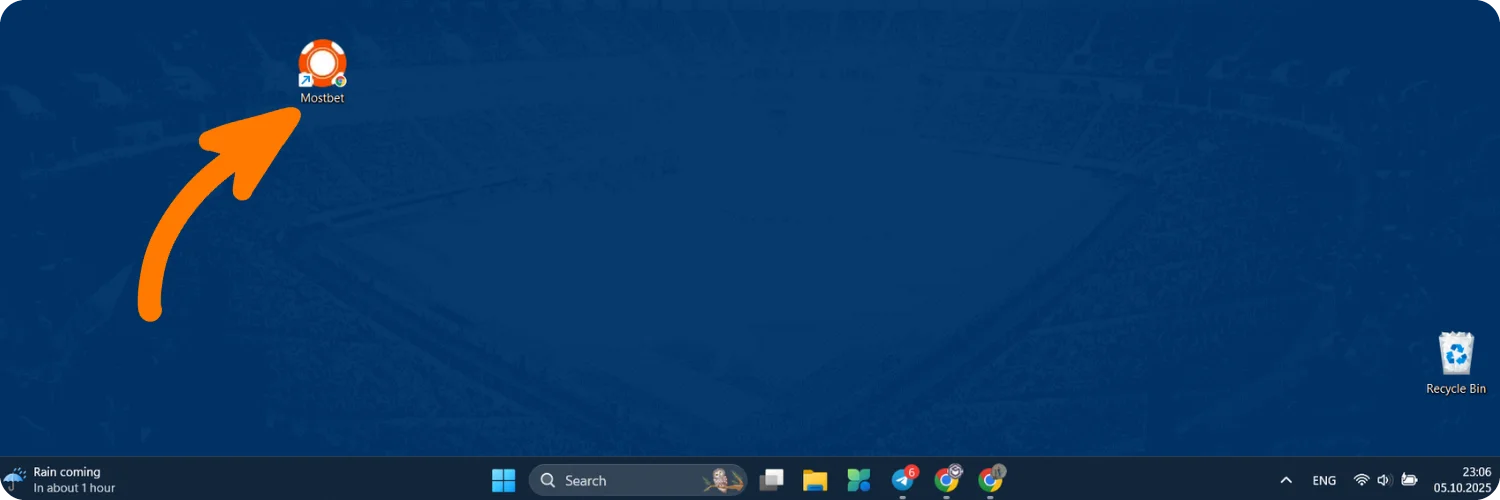Click the taskbar Search box
The image size is (1500, 500).
638,481
